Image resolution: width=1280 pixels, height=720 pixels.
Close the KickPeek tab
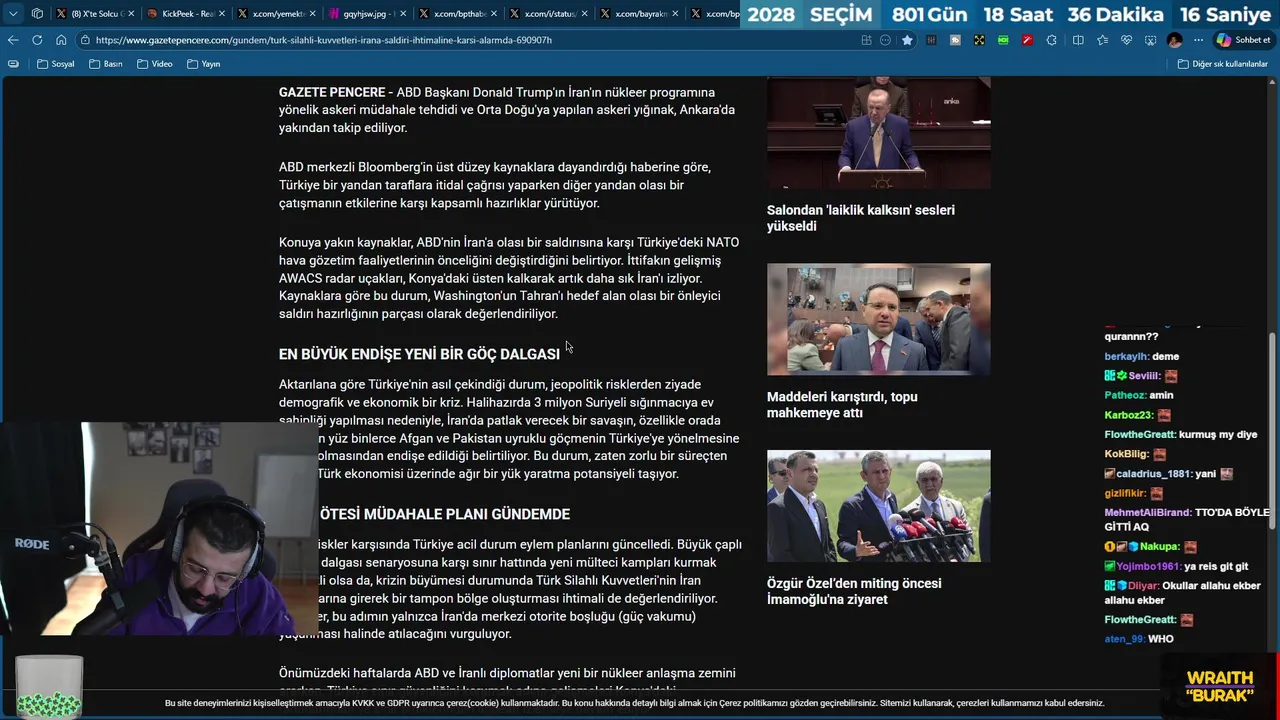pos(221,14)
